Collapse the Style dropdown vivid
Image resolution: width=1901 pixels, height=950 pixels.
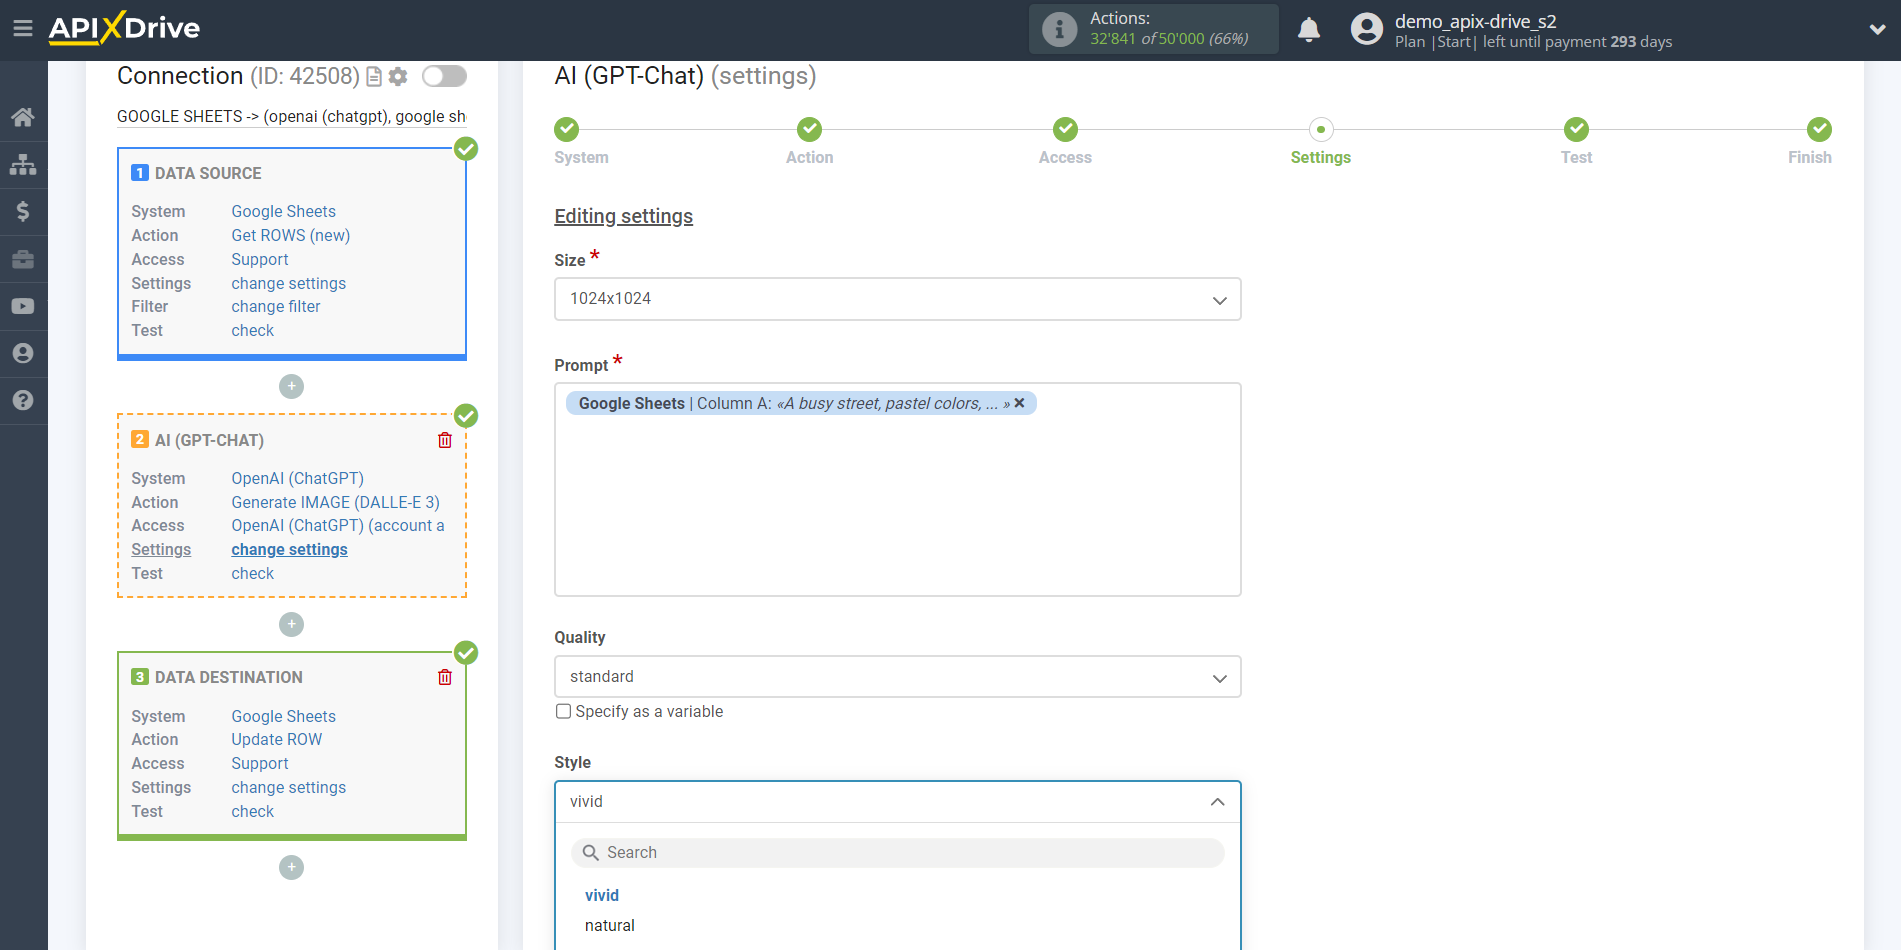pyautogui.click(x=898, y=802)
